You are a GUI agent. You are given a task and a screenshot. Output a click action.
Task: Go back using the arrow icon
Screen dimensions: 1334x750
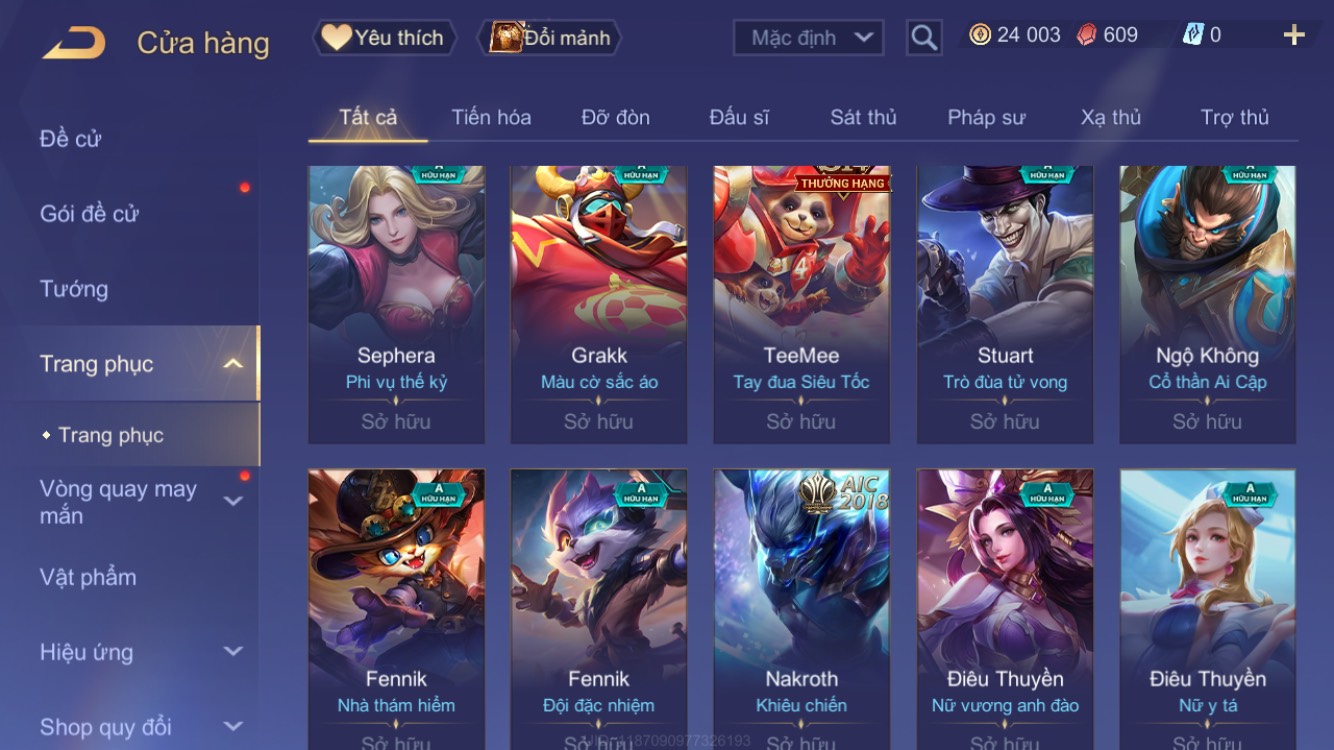tap(74, 42)
